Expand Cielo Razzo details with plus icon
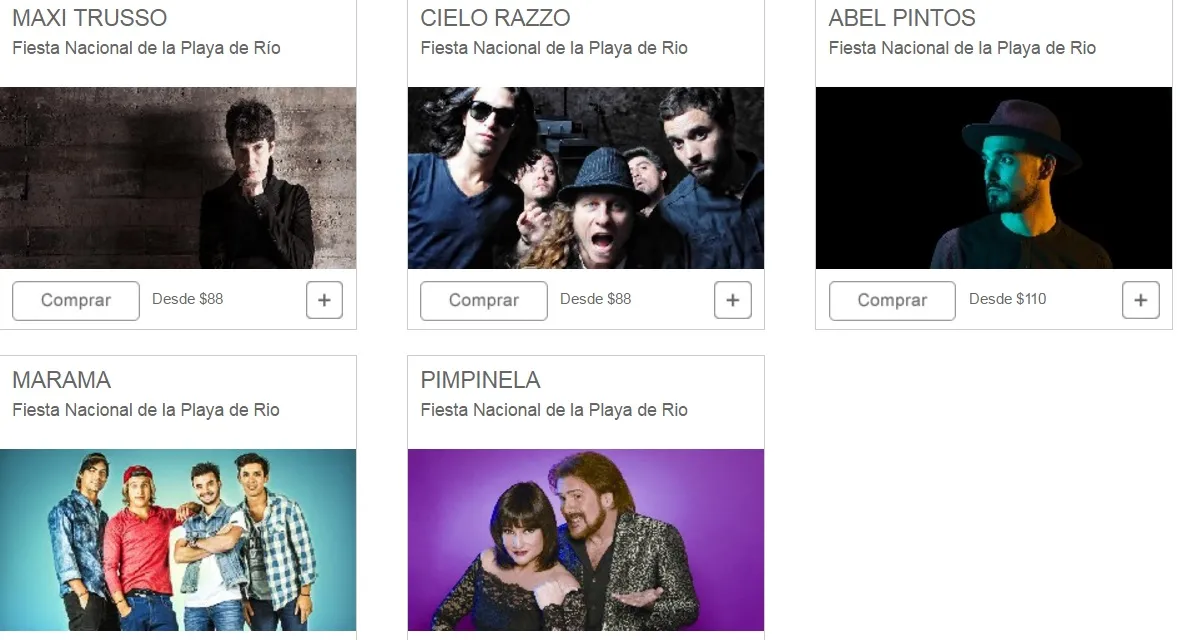Screen dimensions: 1184x640 tap(732, 300)
